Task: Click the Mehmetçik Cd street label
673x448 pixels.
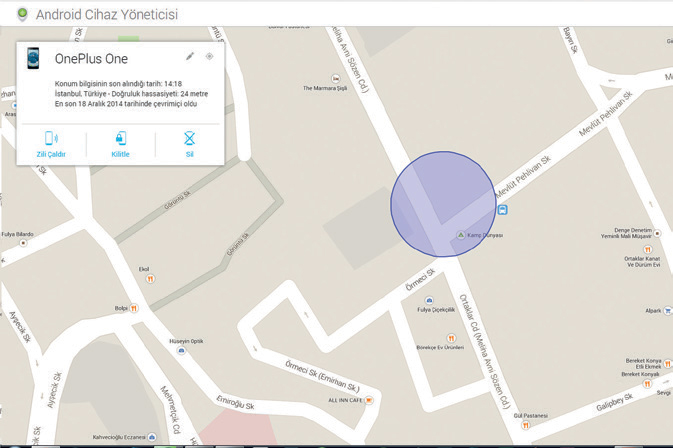Action: coord(170,409)
